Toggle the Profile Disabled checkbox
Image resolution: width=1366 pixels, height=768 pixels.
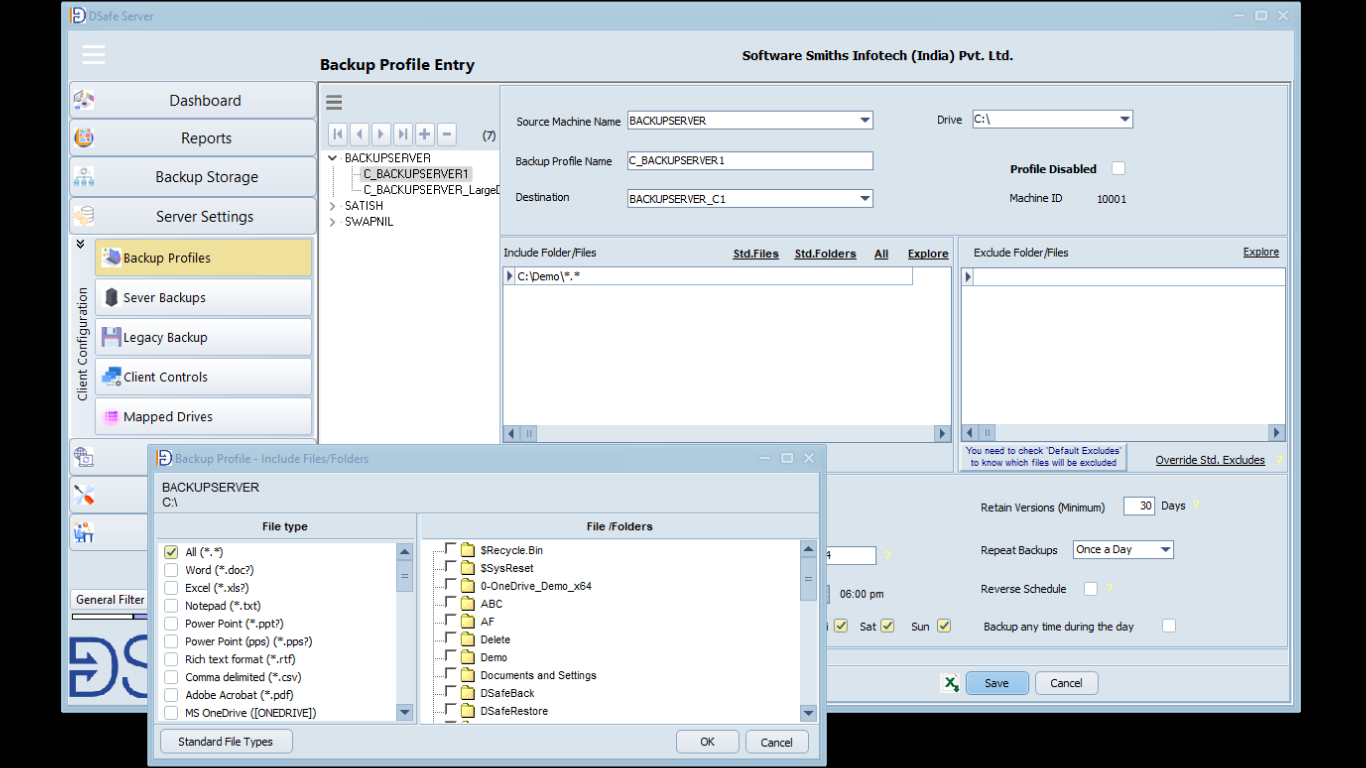[x=1118, y=168]
